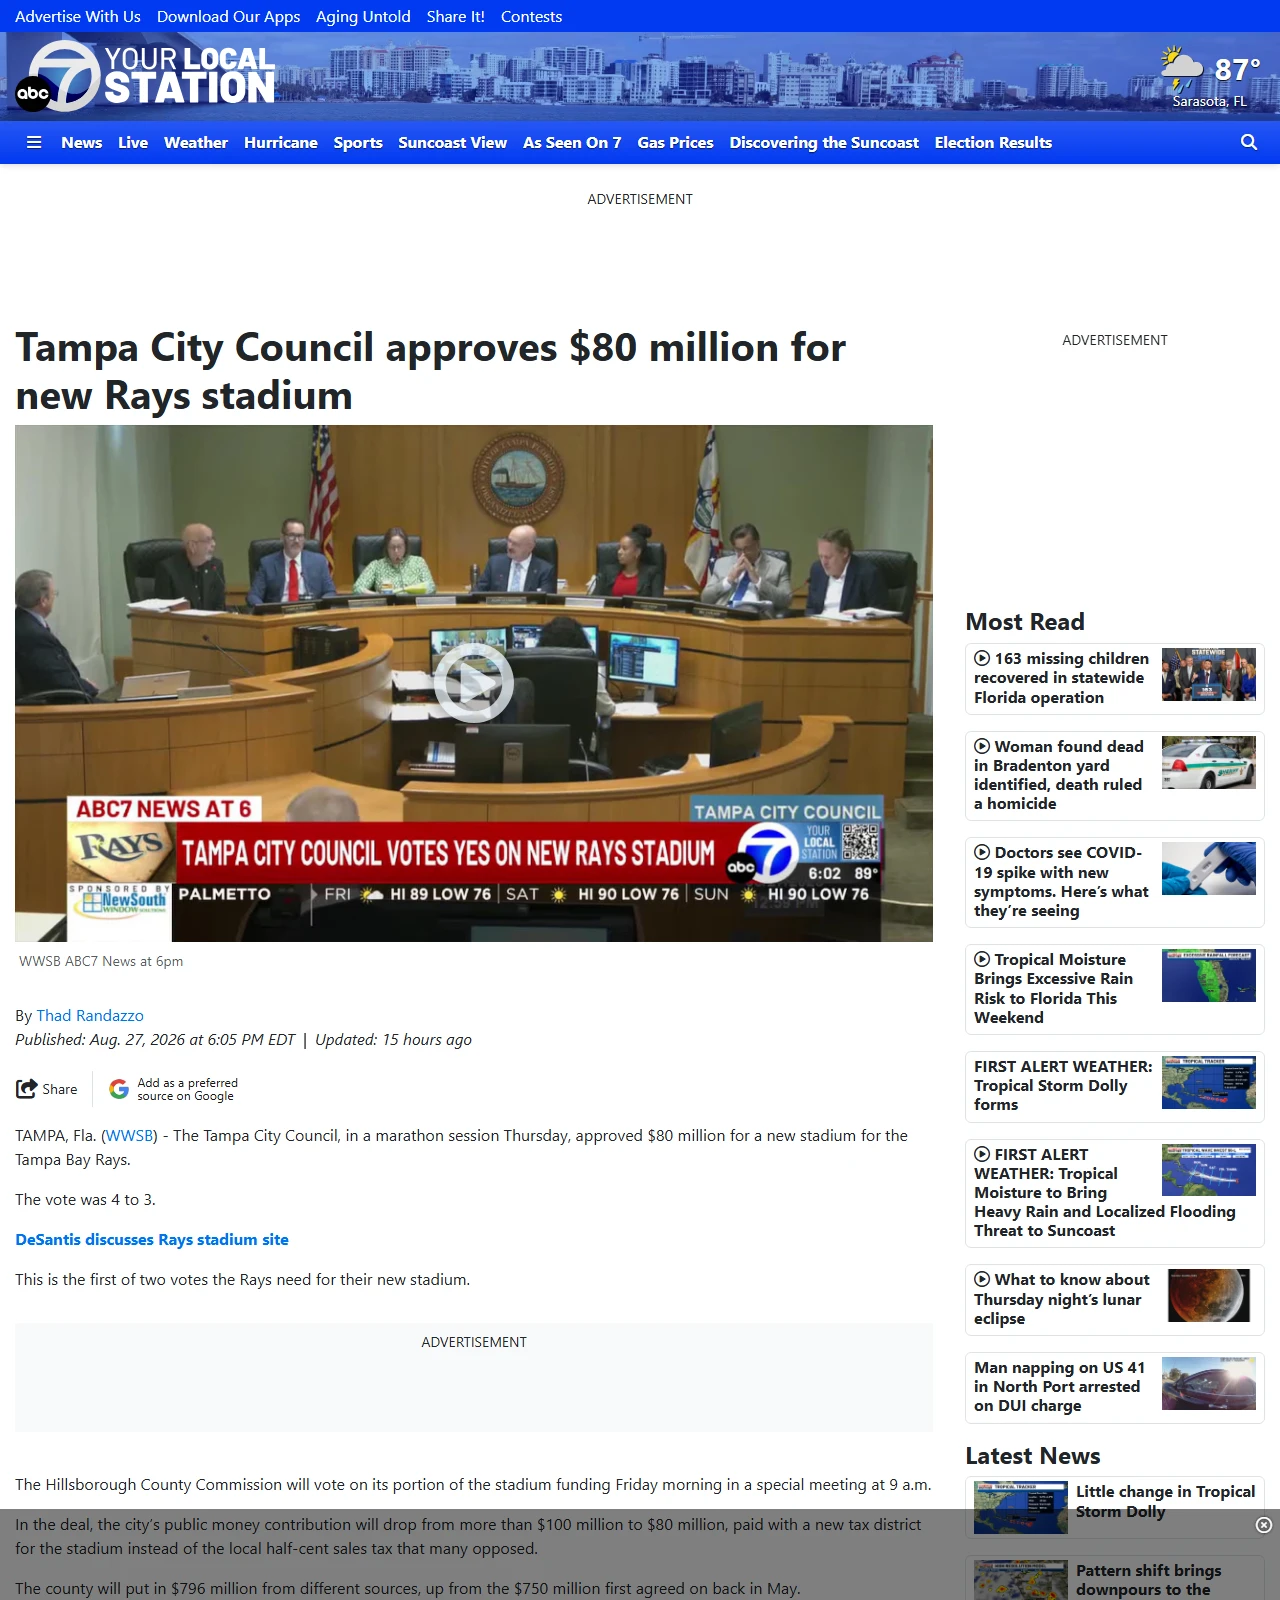The height and width of the screenshot is (1600, 1280).
Task: Click the Florida rainfall map thumbnail
Action: point(1209,976)
